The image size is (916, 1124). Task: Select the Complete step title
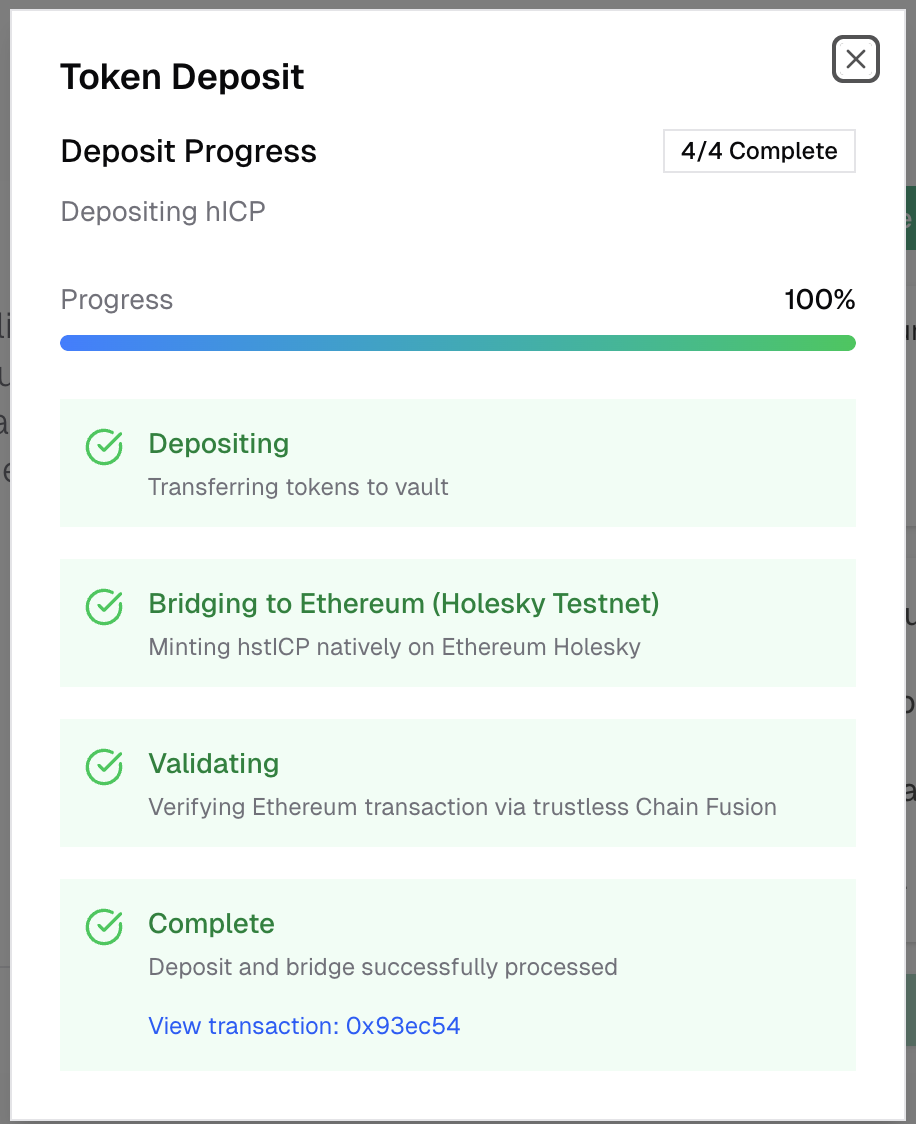[x=211, y=924]
